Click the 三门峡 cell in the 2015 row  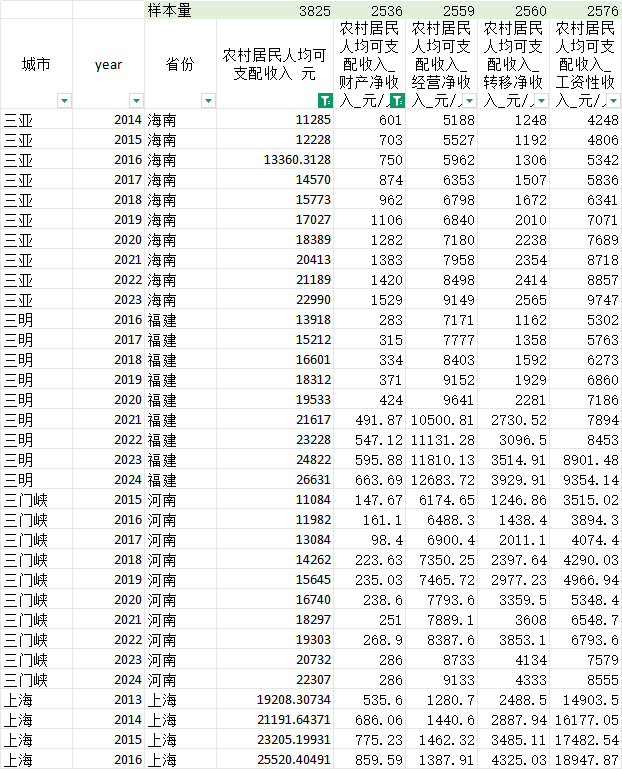[37, 500]
